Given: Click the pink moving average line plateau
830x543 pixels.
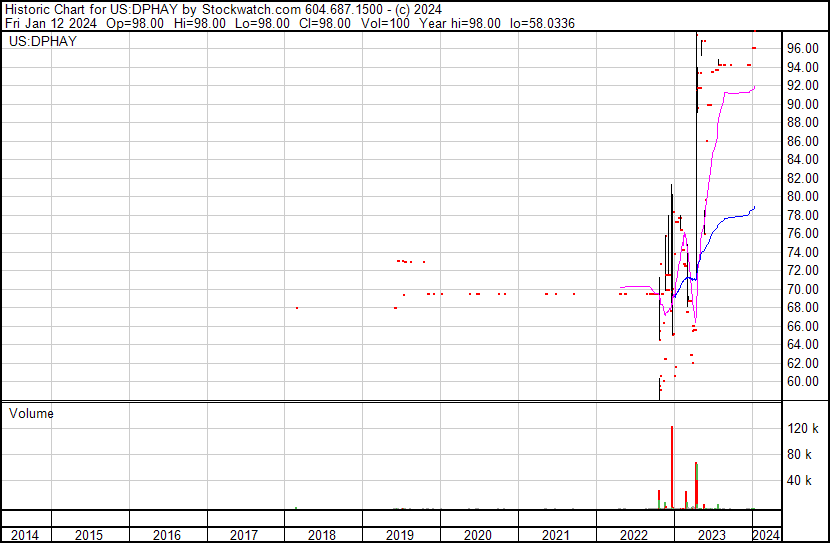Looking at the screenshot, I should click(738, 92).
